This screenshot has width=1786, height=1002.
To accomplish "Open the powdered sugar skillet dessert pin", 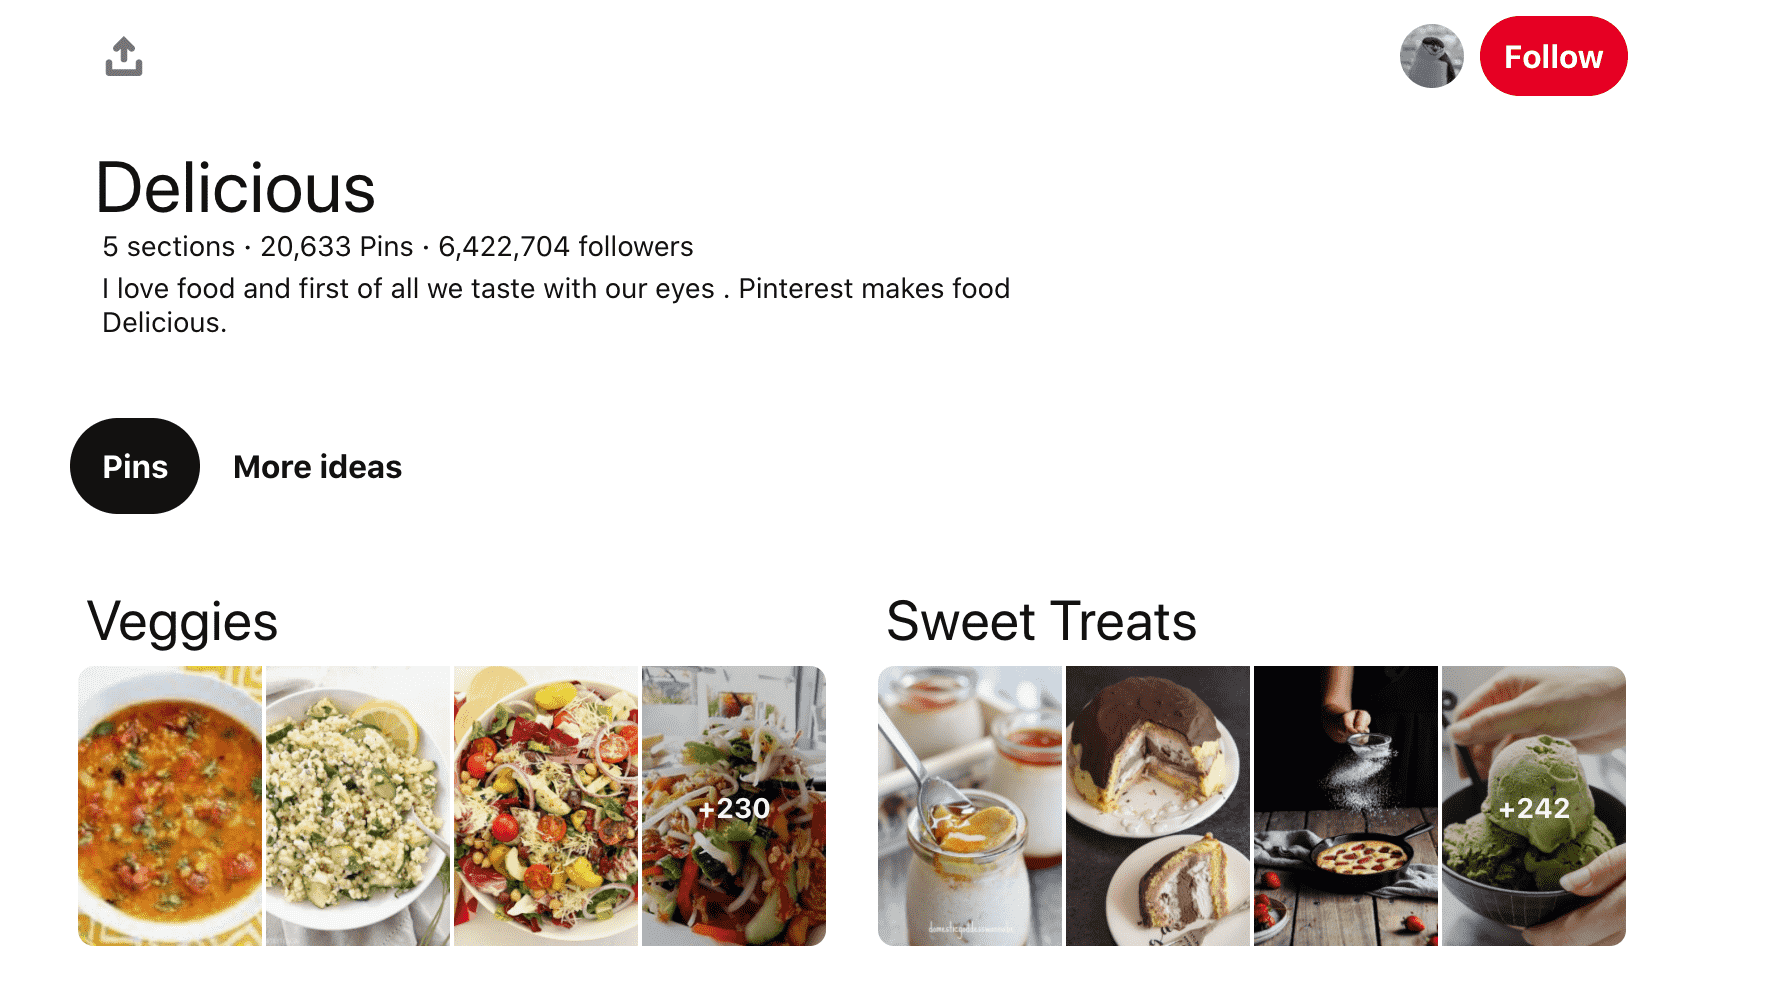I will (x=1346, y=806).
